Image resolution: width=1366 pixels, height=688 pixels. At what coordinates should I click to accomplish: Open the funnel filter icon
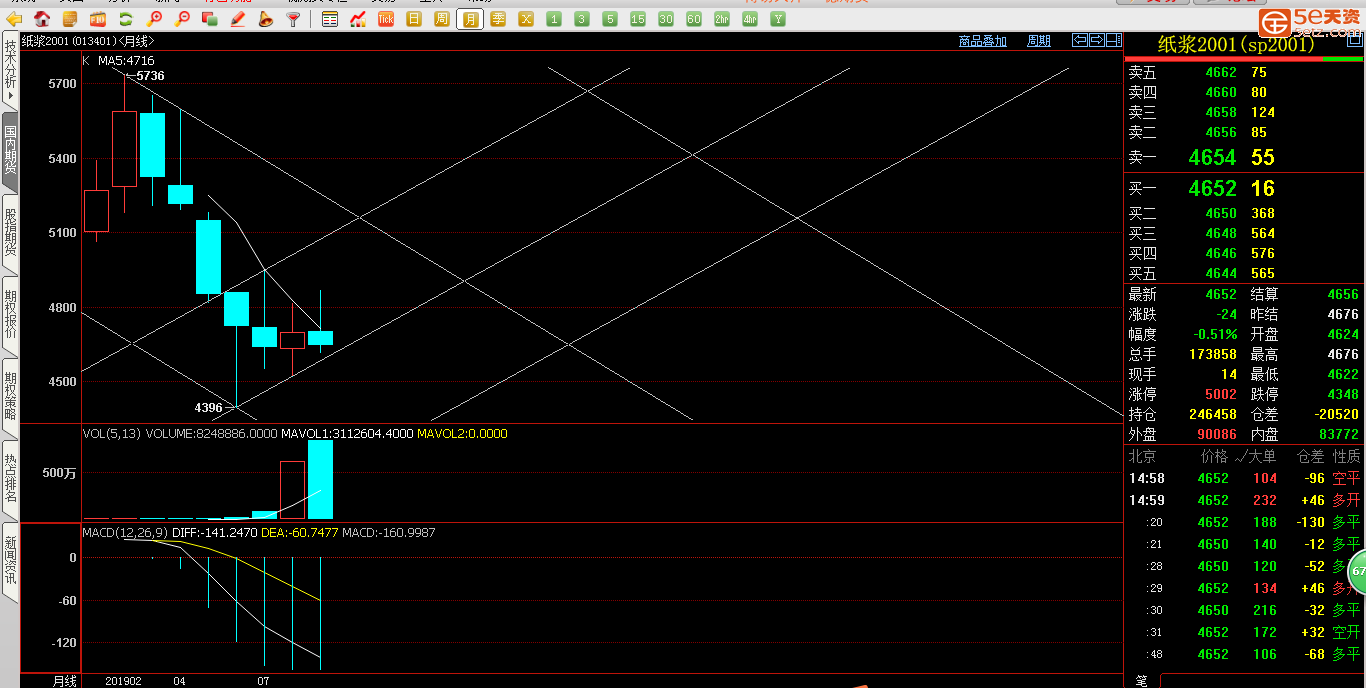click(293, 19)
